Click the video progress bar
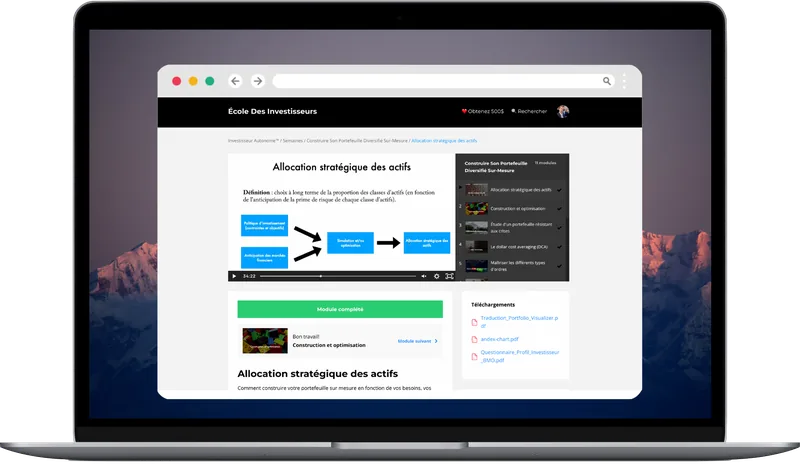 point(338,276)
